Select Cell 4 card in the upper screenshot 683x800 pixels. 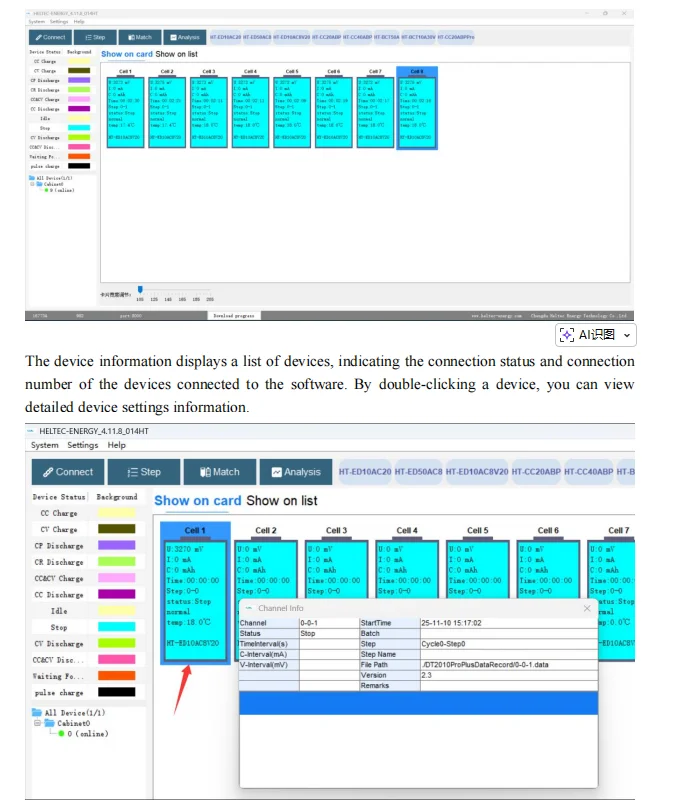[250, 108]
